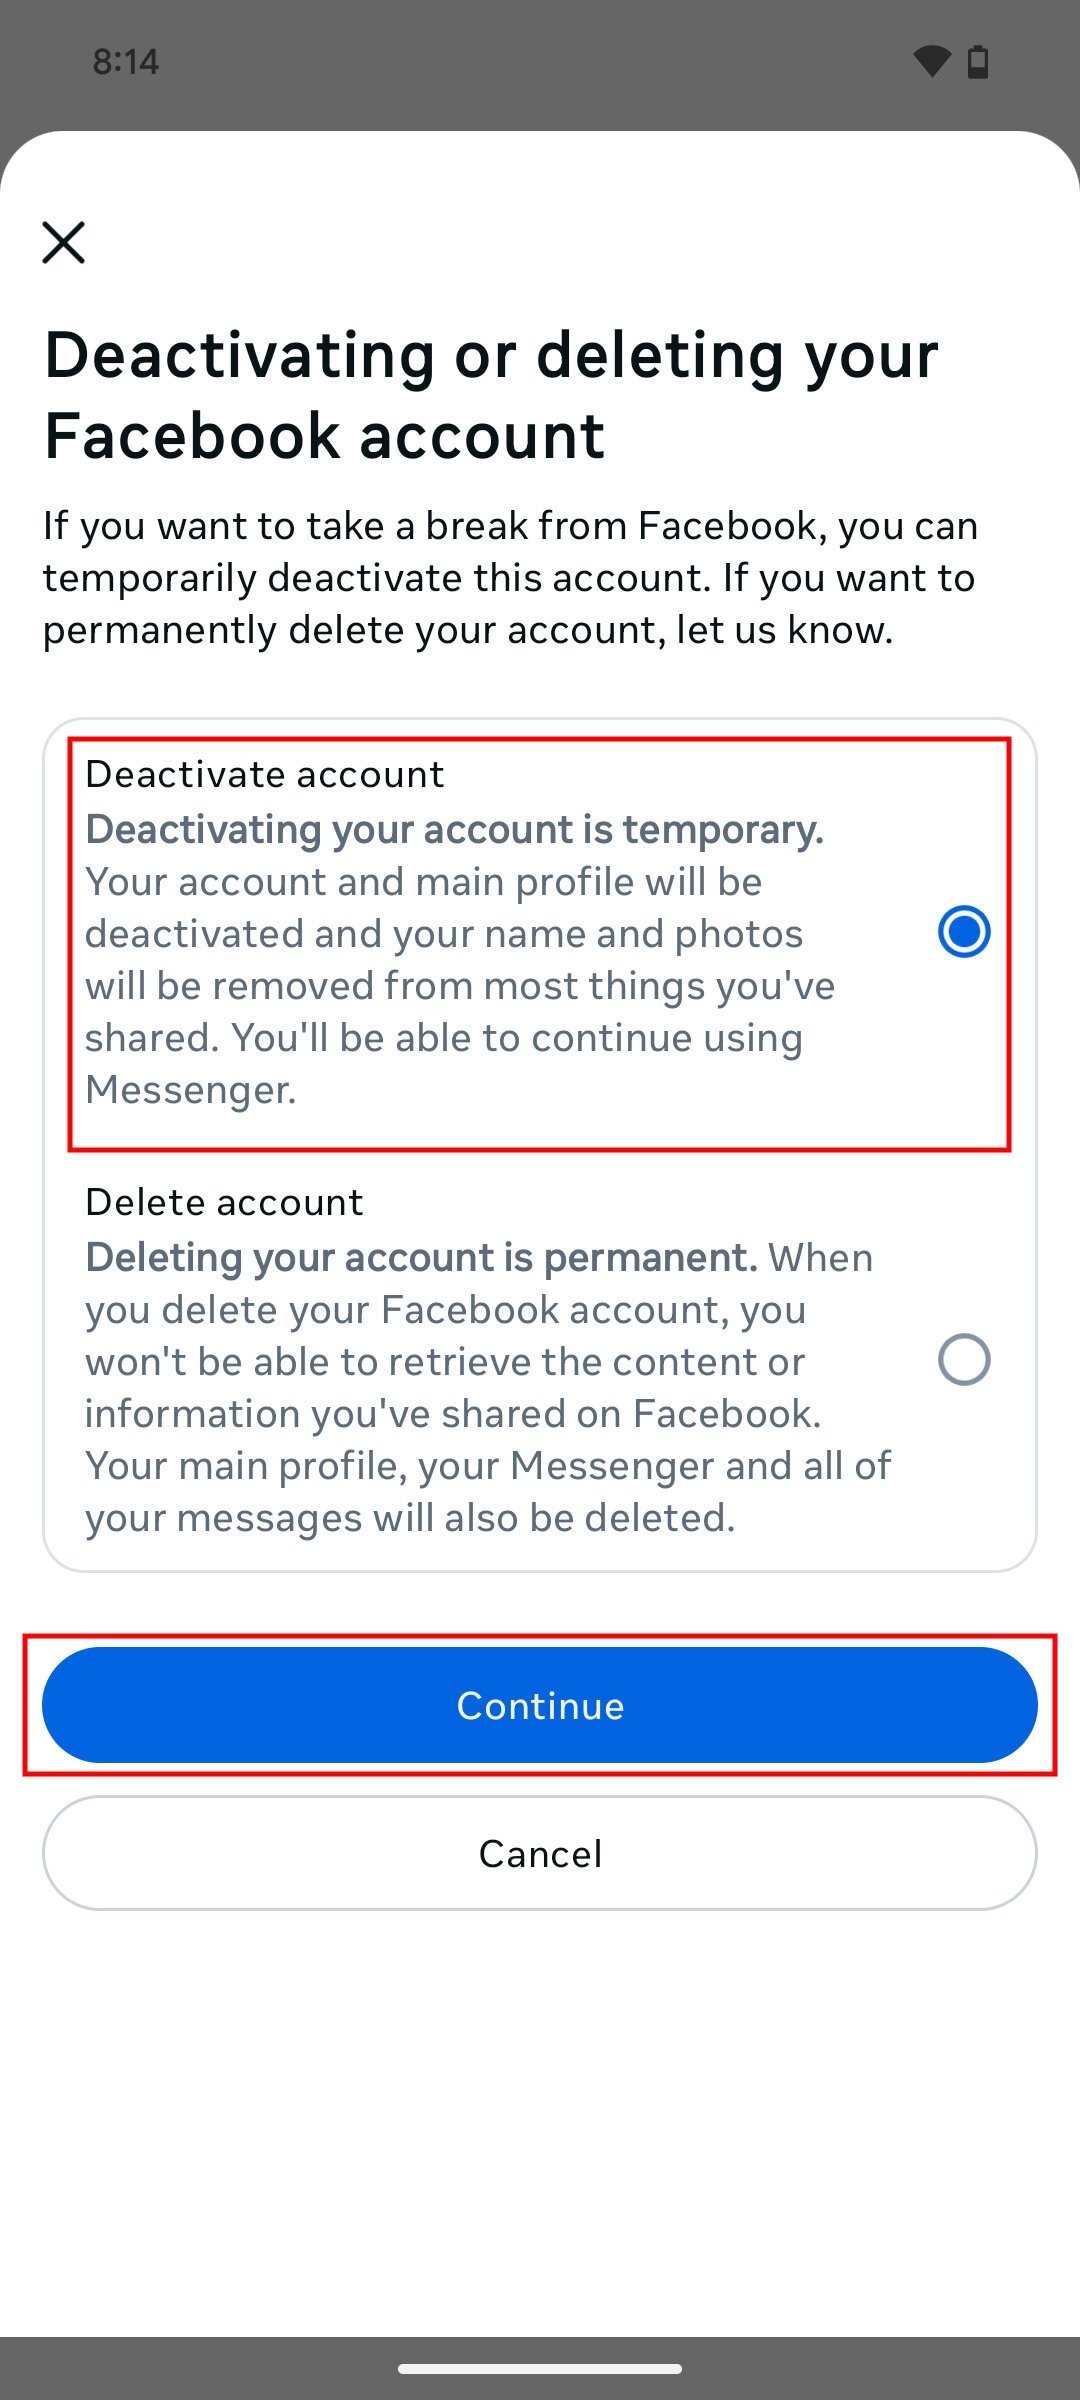
Task: Tap the "Deactivating or deleting your Facebook account" heading
Action: [x=492, y=395]
